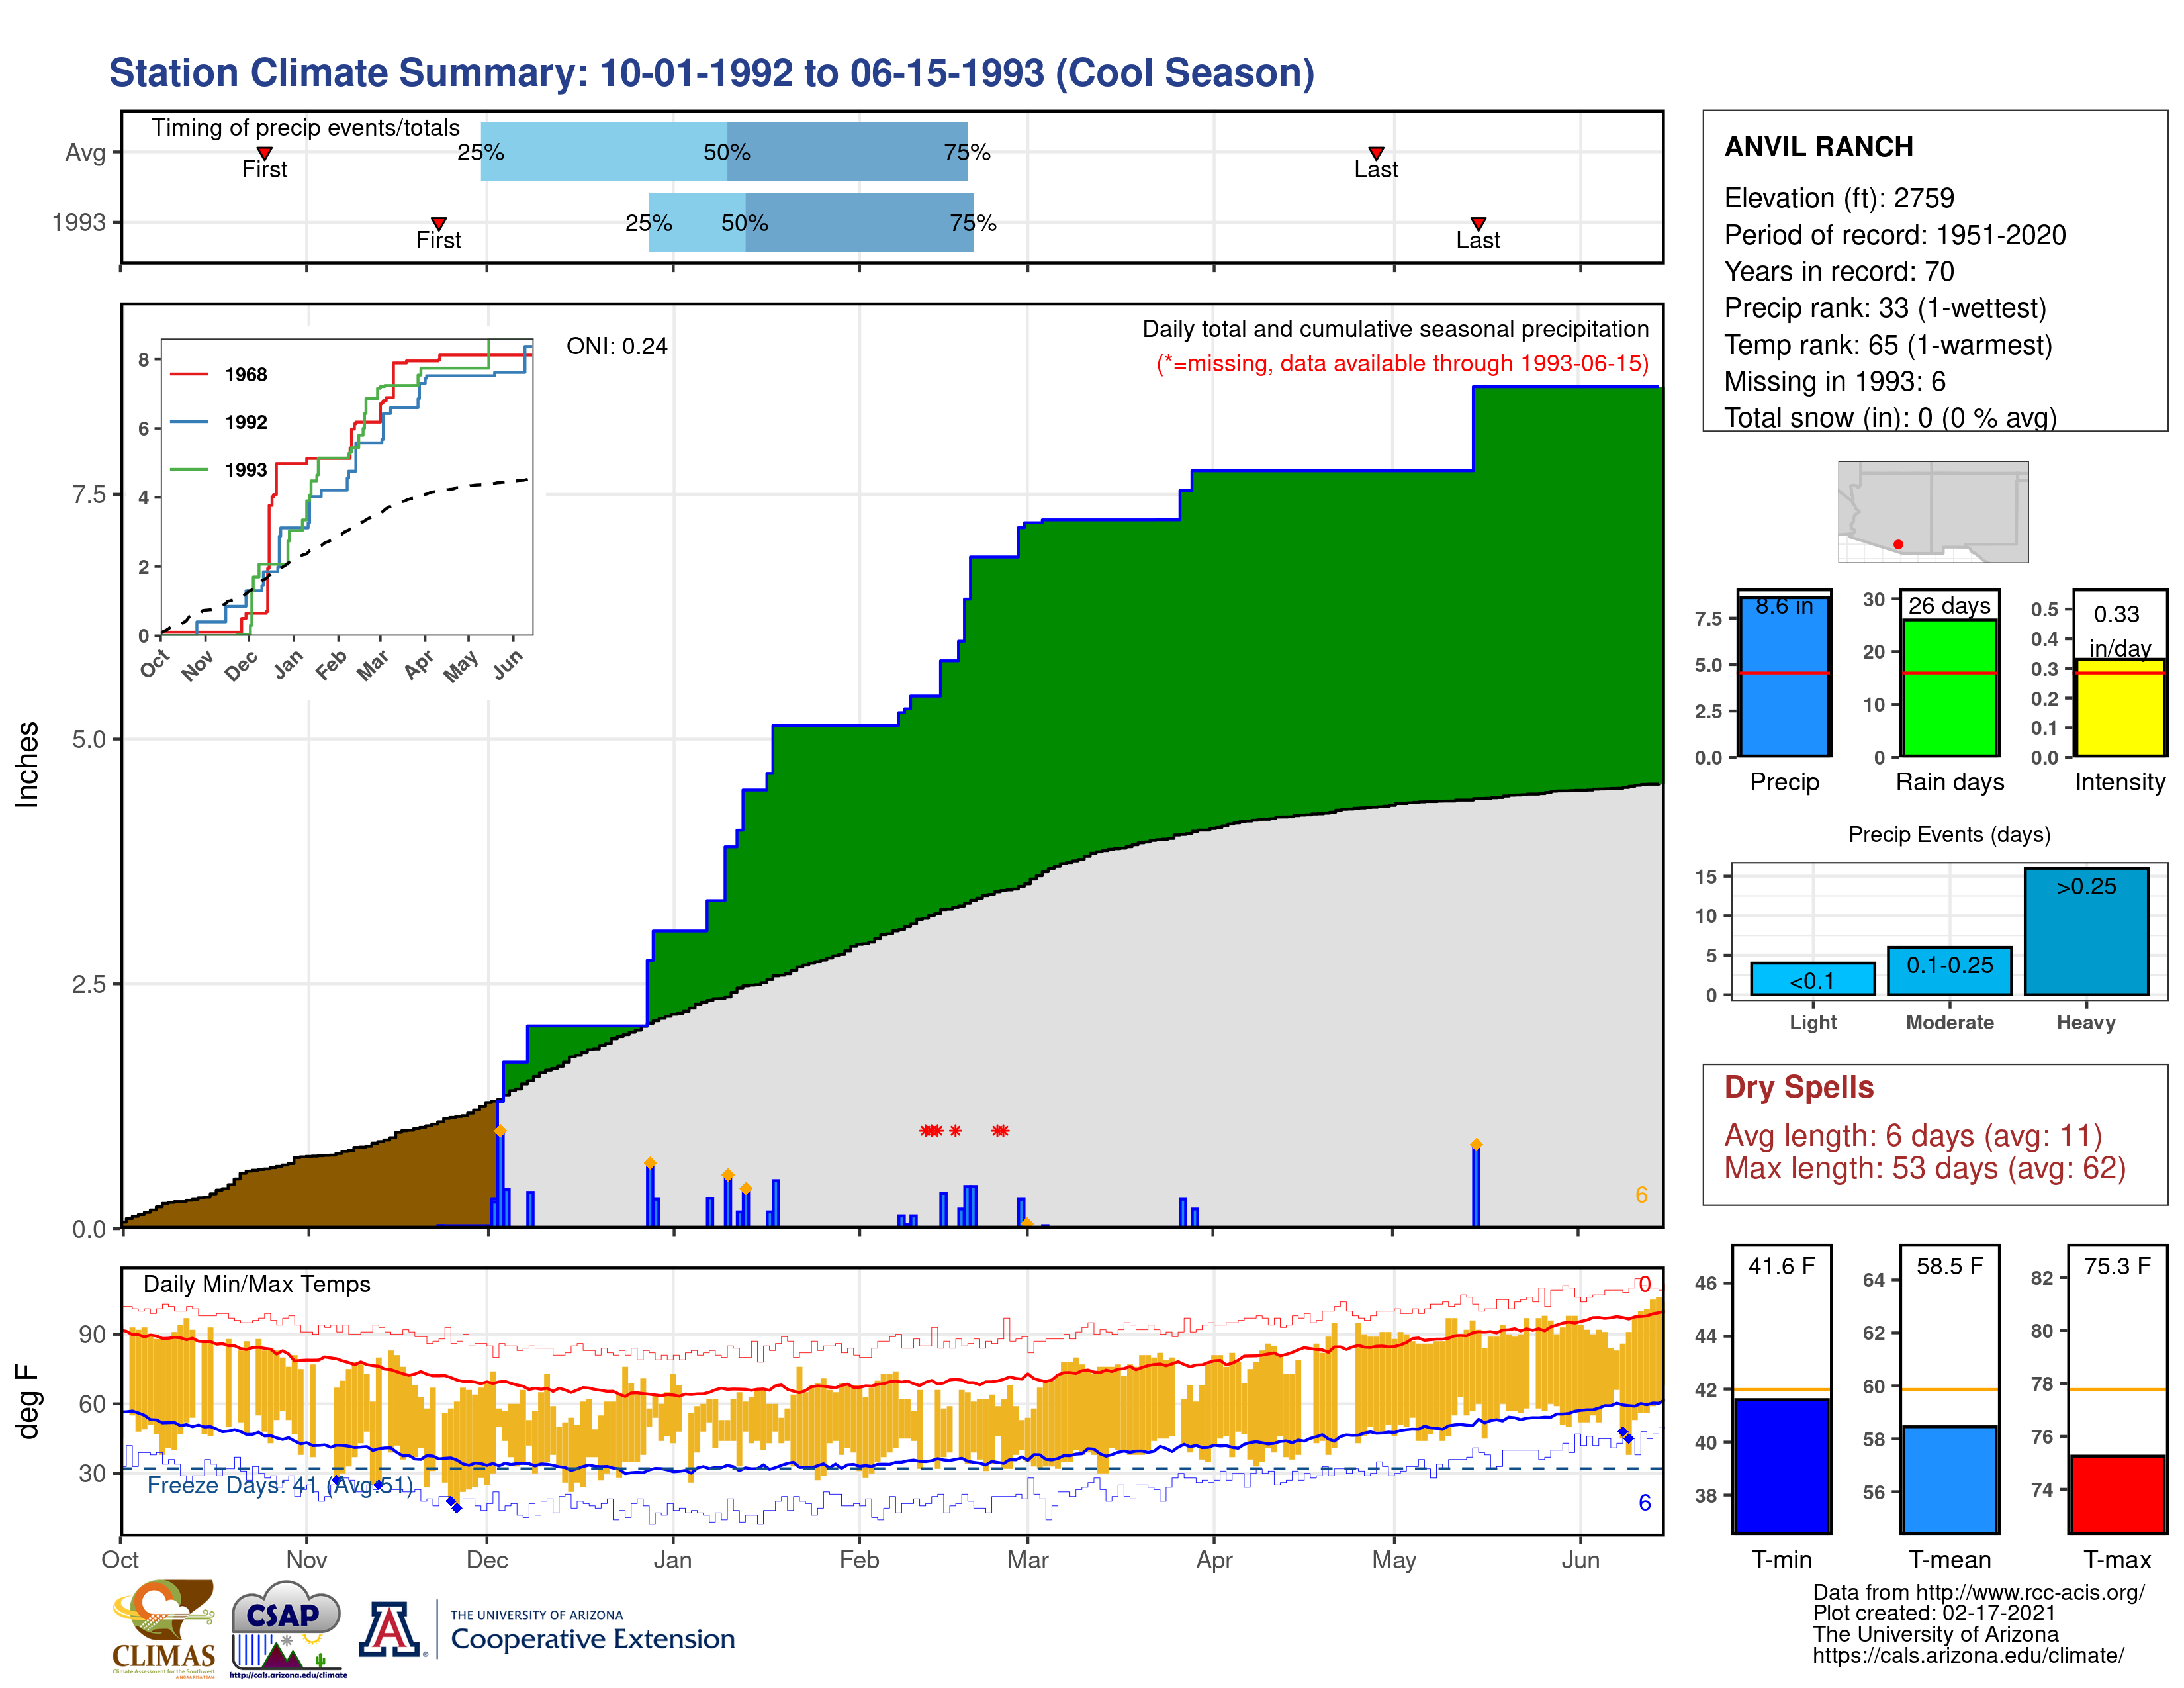Click the Avg 50% timing label

click(x=726, y=152)
